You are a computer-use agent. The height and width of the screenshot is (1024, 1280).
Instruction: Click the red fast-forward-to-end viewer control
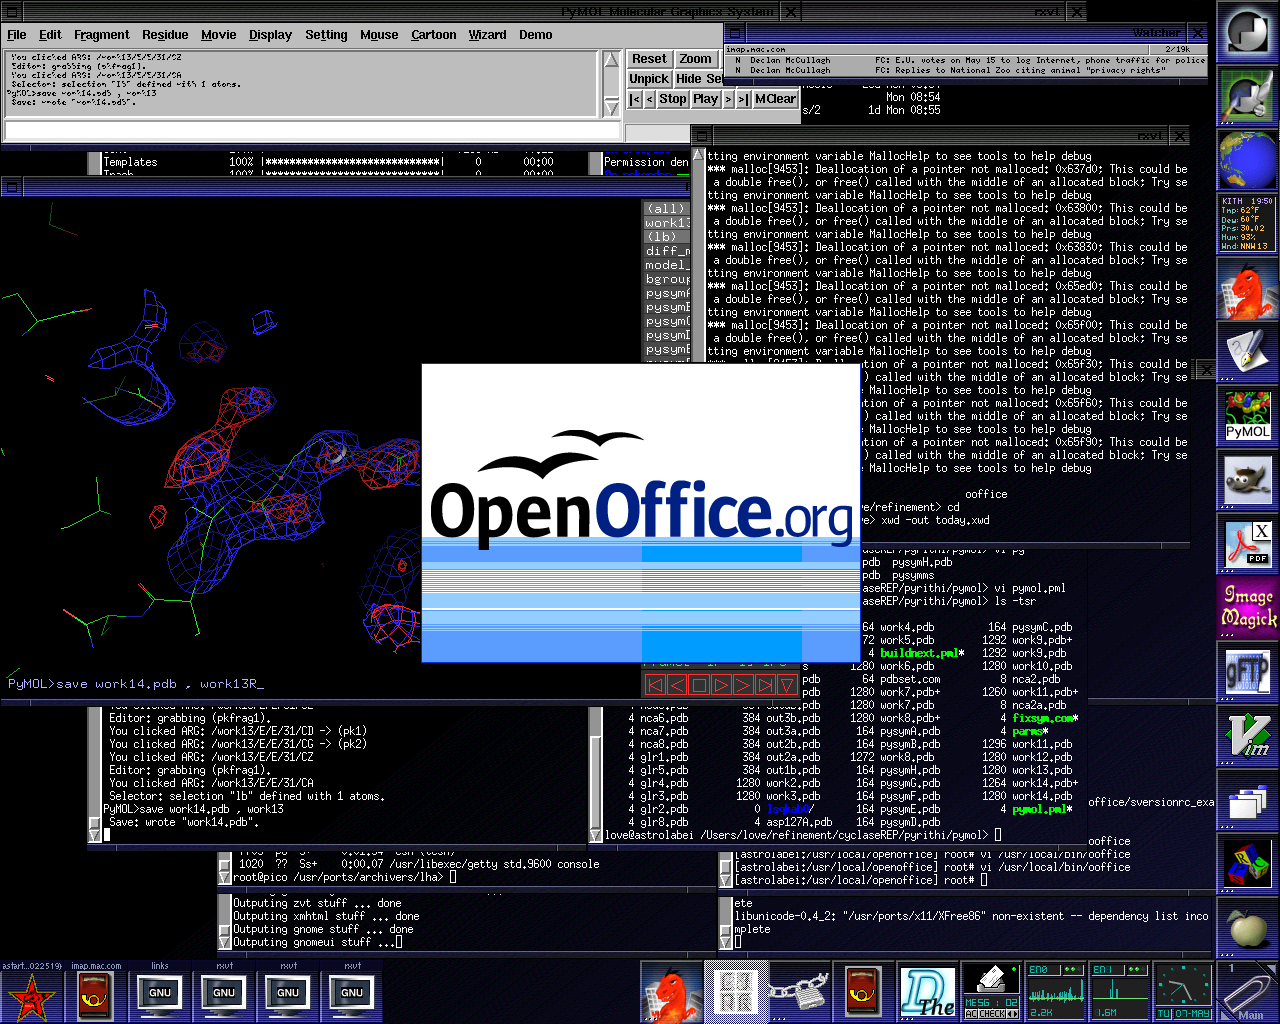coord(765,685)
